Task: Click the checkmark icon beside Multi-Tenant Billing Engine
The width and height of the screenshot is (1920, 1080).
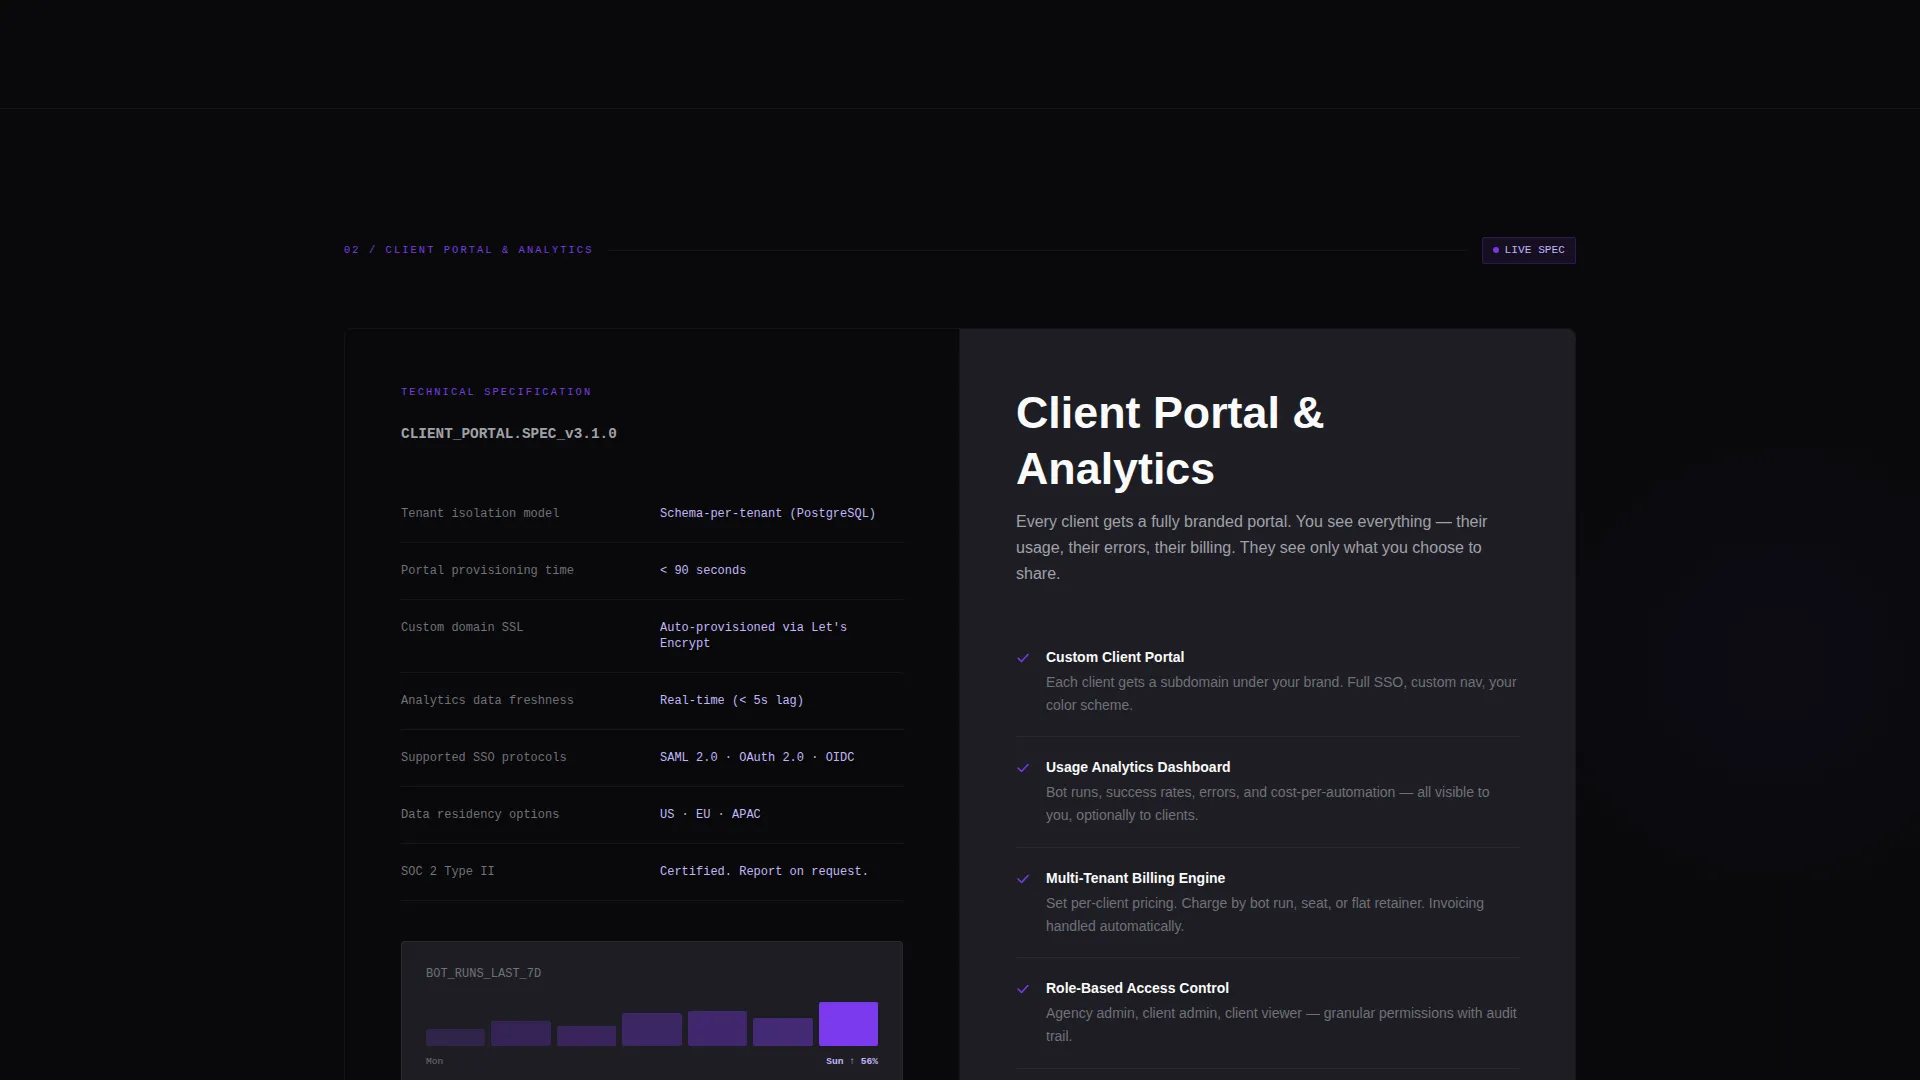Action: click(x=1023, y=879)
